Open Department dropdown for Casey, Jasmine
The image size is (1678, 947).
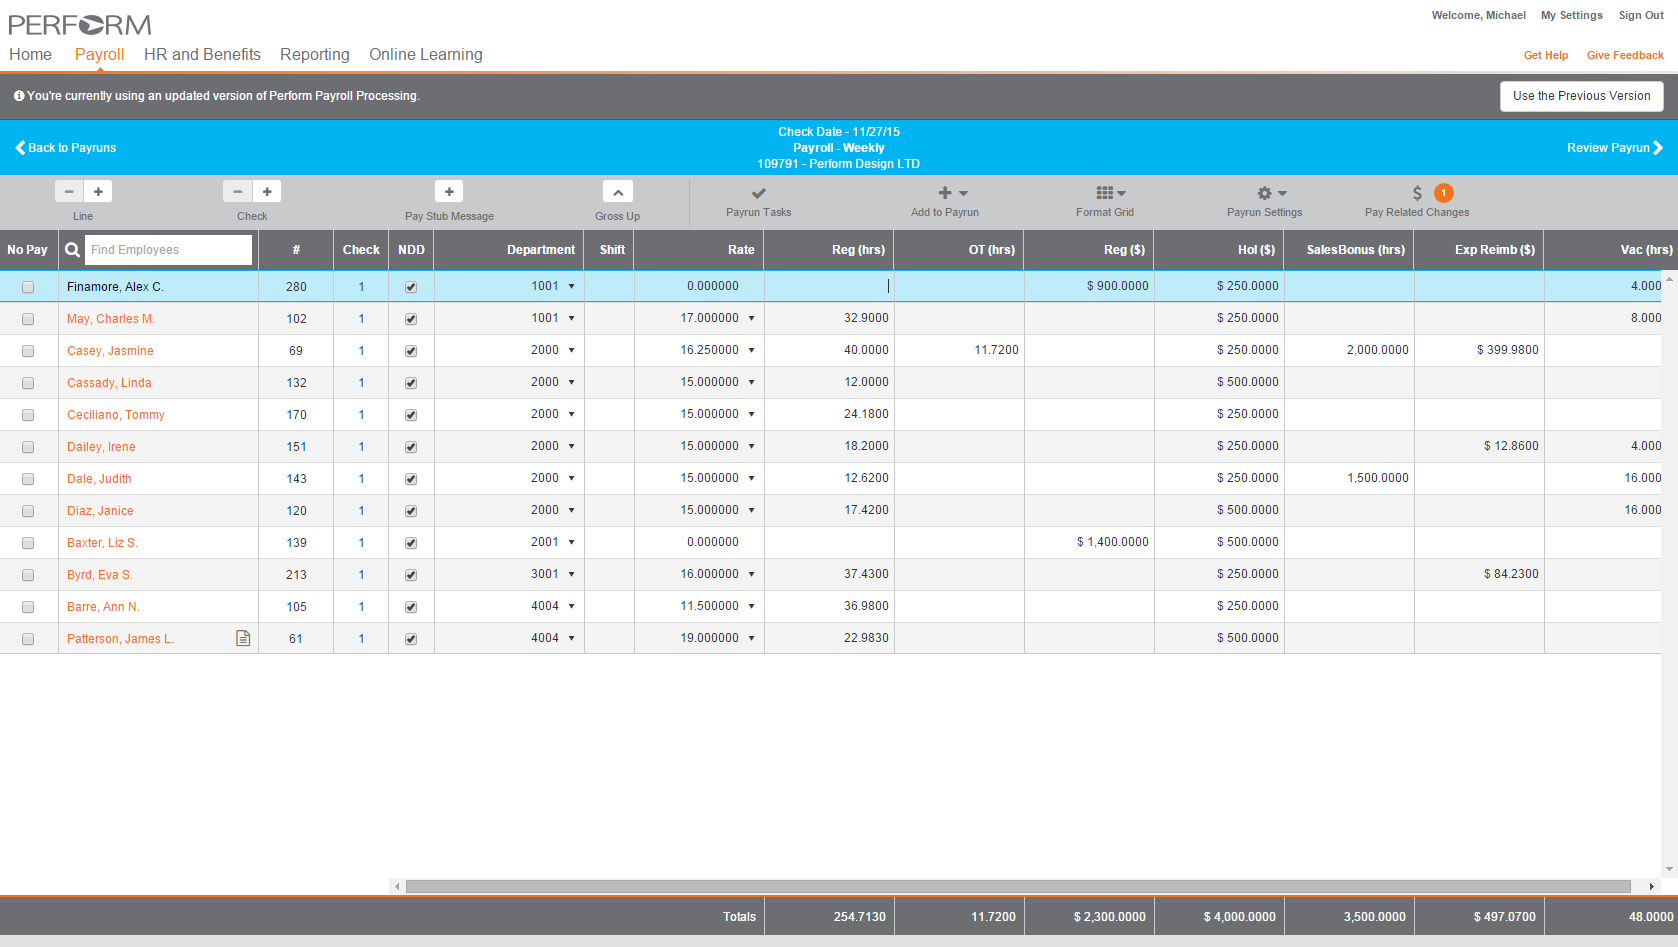pos(572,350)
